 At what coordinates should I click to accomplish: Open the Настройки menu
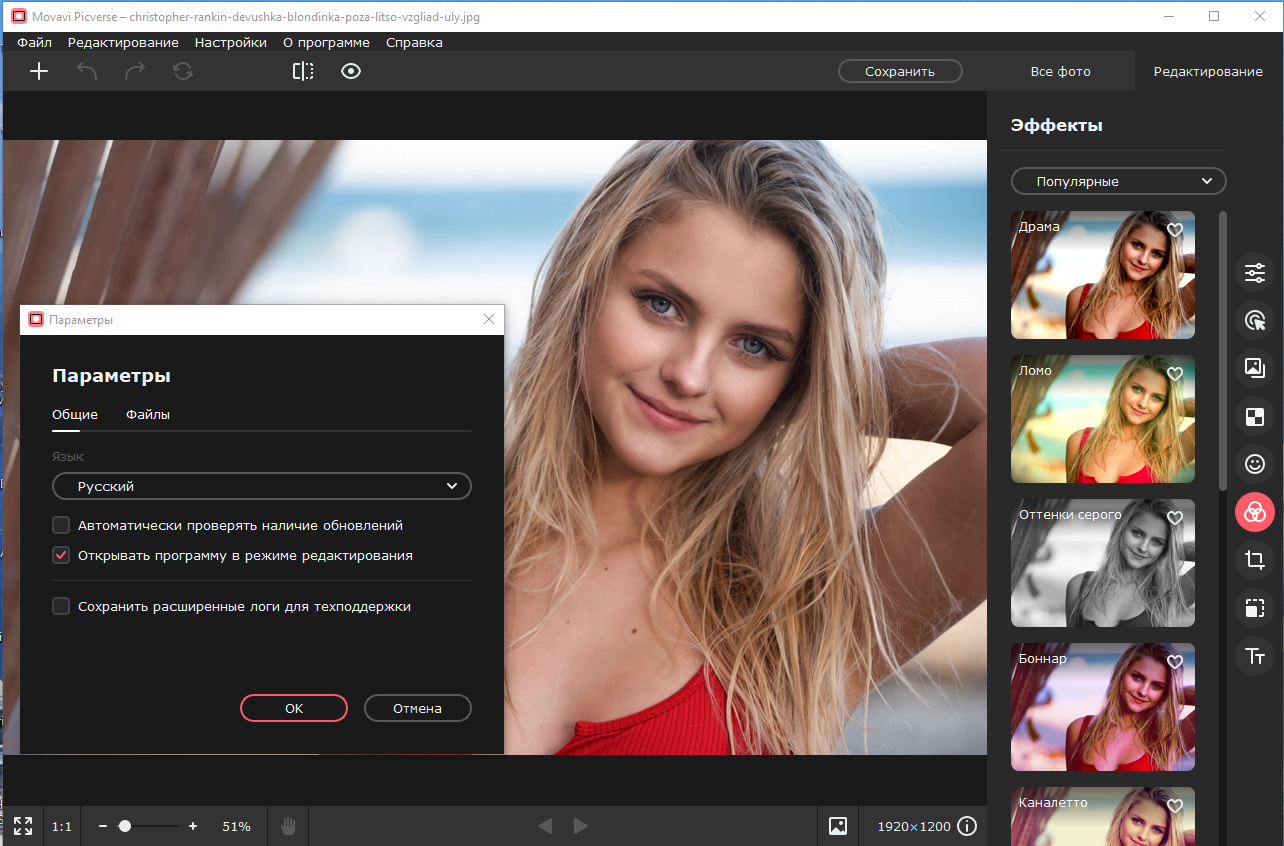coord(231,43)
